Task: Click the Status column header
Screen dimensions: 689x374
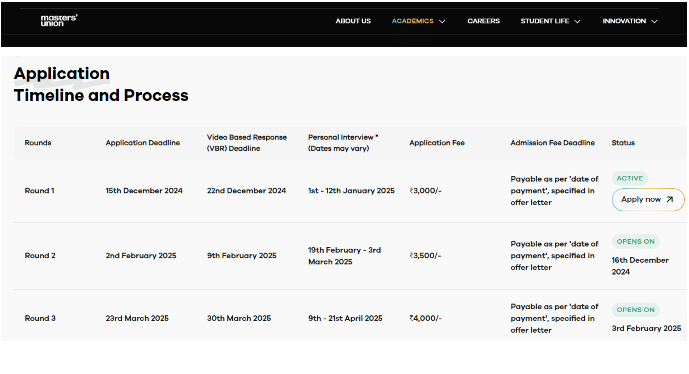Action: pyautogui.click(x=623, y=143)
